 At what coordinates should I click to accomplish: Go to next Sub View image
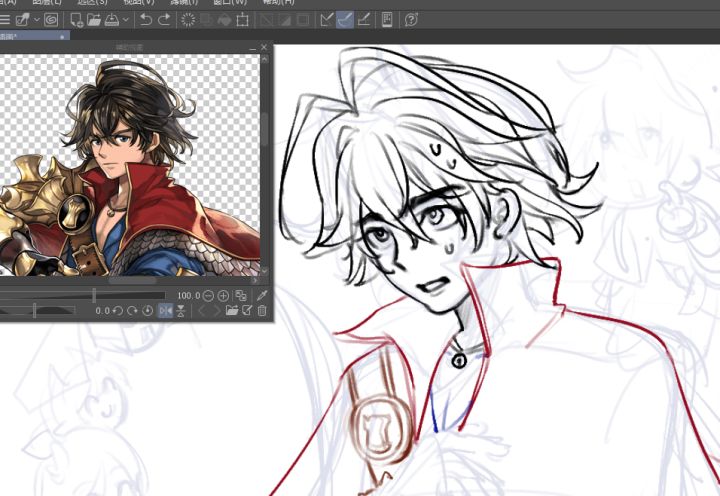point(216,311)
